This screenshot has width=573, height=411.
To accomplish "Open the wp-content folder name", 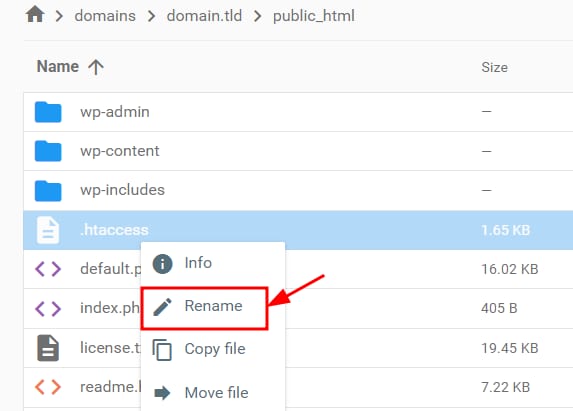I will [x=119, y=151].
